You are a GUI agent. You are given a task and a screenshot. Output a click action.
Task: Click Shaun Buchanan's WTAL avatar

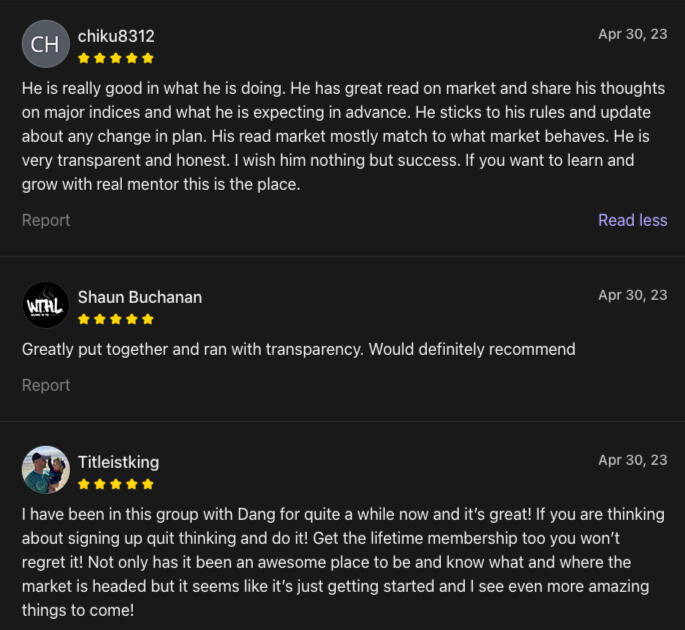click(45, 305)
